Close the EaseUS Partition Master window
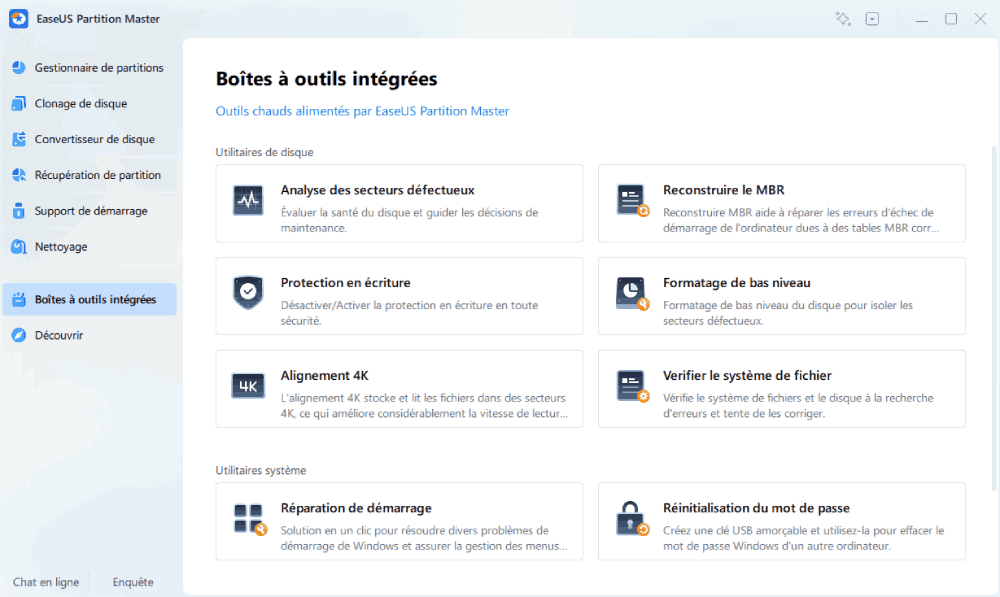 980,19
